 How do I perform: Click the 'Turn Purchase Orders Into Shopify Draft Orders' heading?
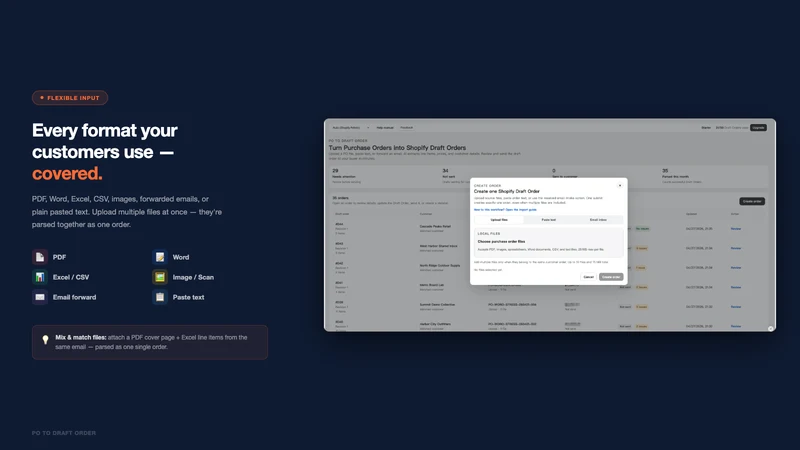397,148
